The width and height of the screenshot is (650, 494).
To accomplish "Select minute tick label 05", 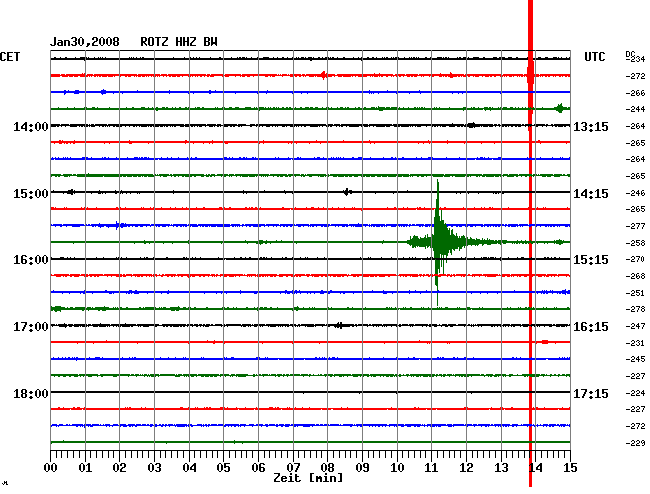I will click(x=223, y=468).
